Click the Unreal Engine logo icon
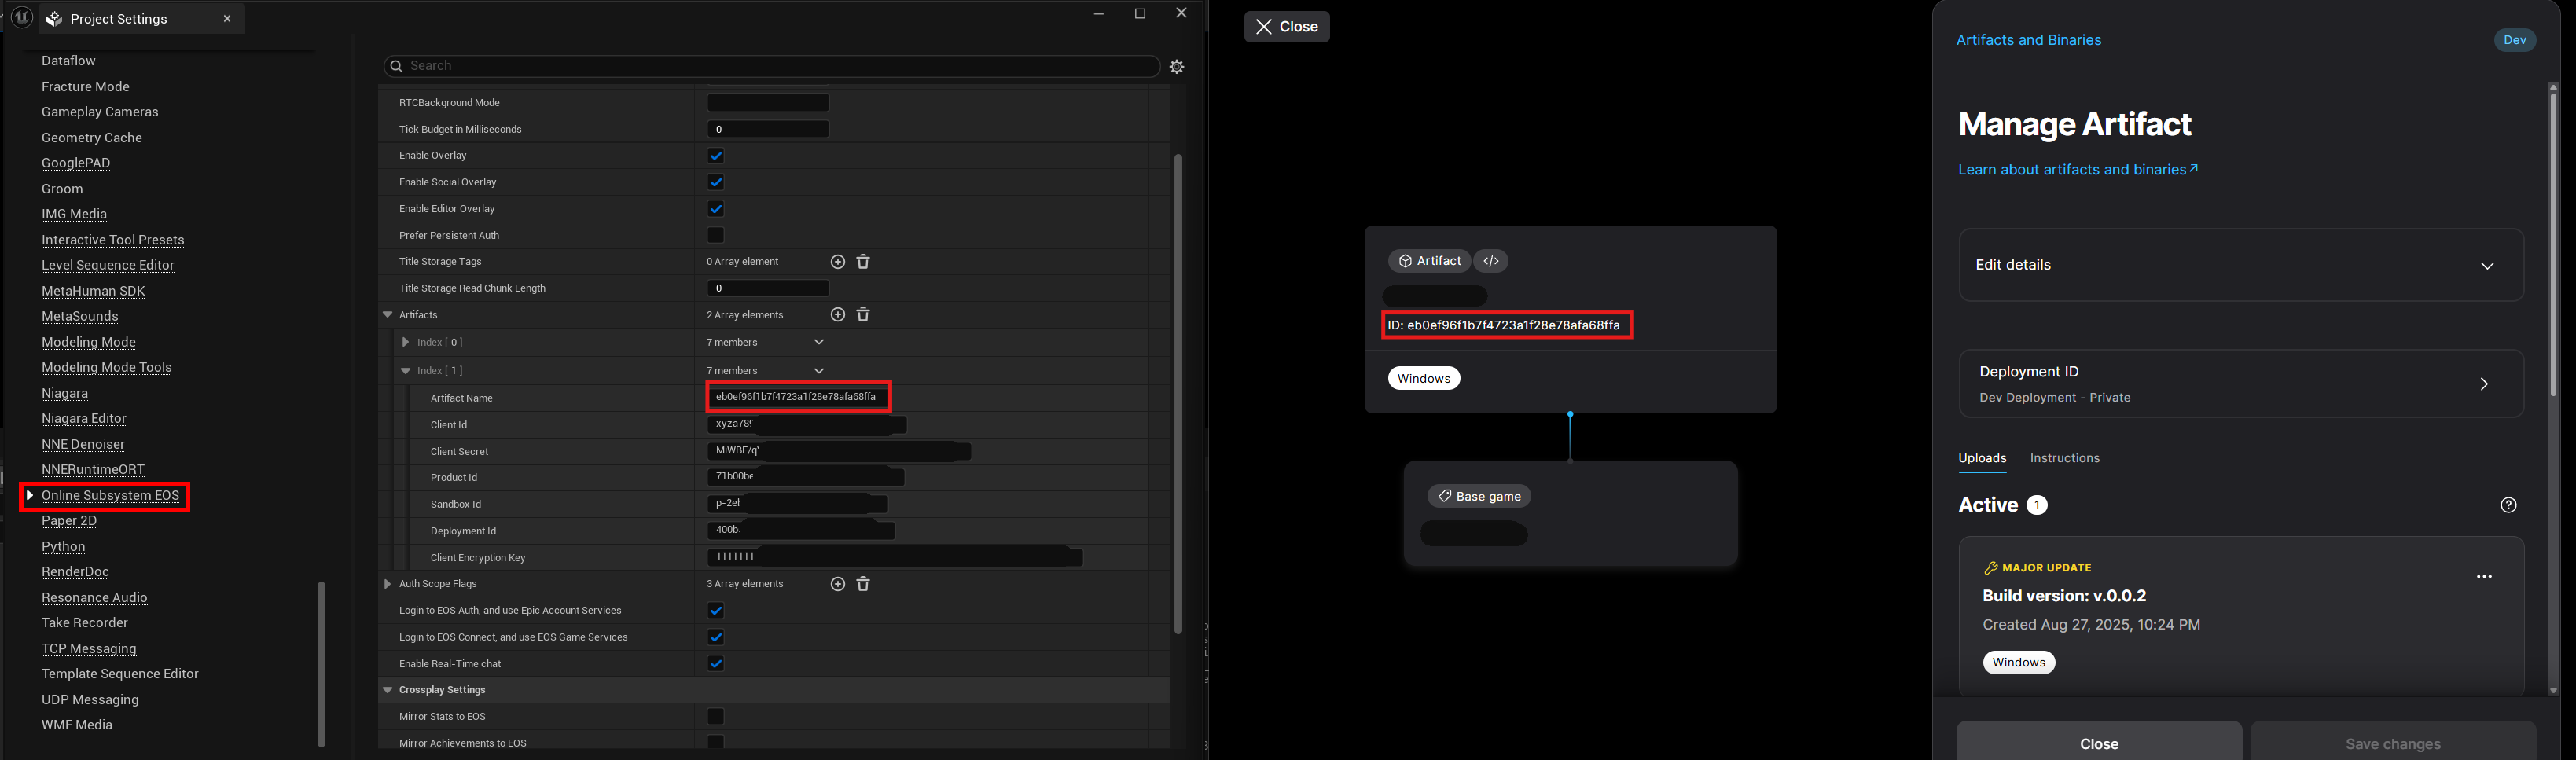Viewport: 2576px width, 760px height. point(22,17)
